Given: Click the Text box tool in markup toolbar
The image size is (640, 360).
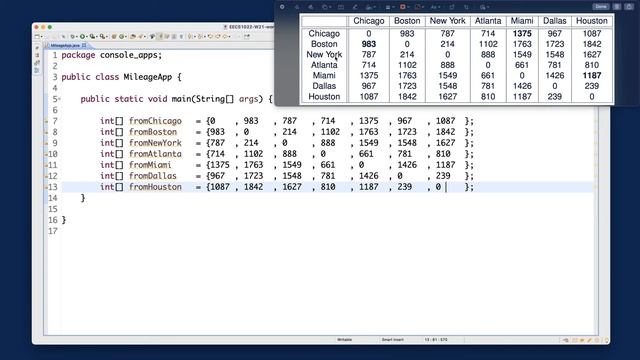Looking at the screenshot, I should tap(341, 7).
